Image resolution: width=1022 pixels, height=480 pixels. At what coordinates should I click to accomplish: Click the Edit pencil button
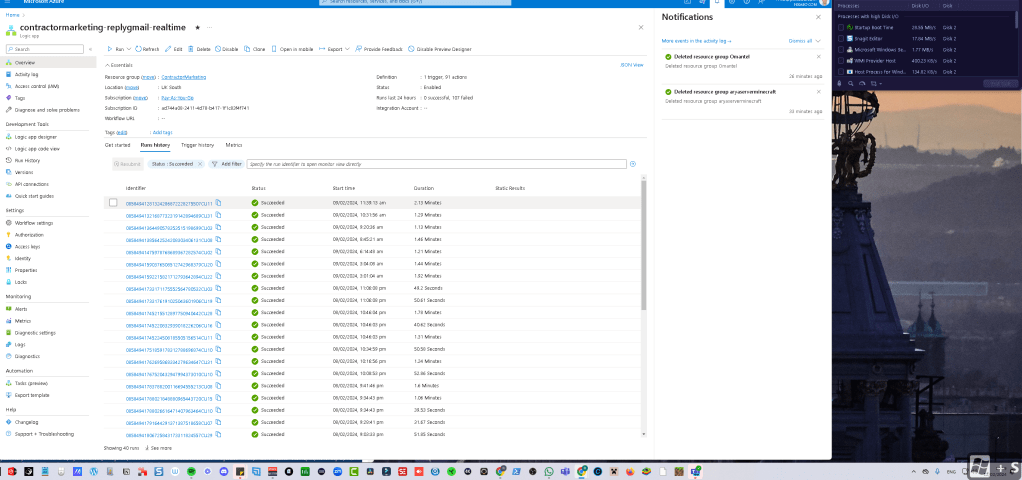coord(173,49)
